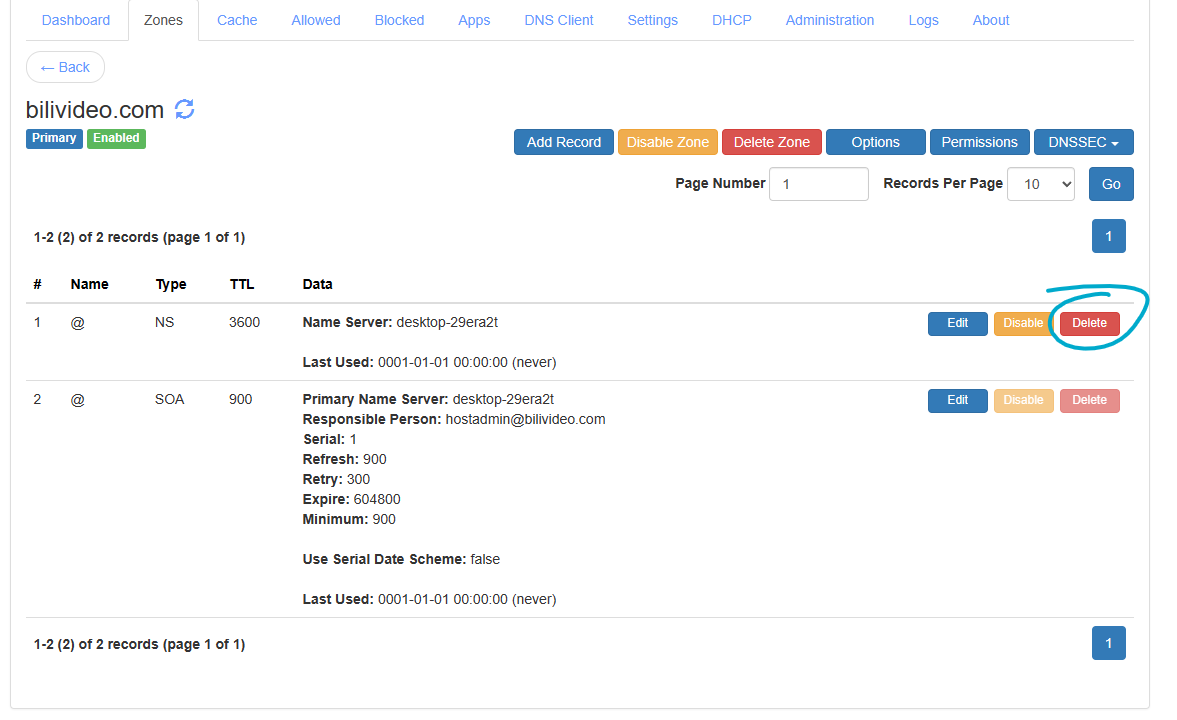Click the Type column header

point(170,285)
